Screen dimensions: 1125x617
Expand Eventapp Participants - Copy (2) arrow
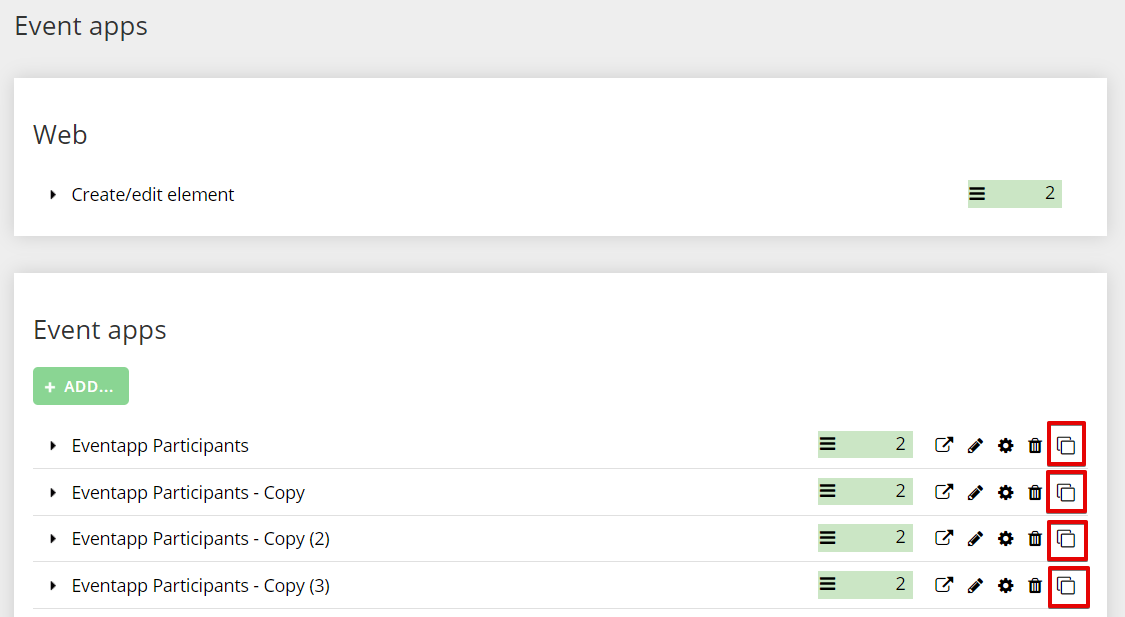(x=52, y=539)
